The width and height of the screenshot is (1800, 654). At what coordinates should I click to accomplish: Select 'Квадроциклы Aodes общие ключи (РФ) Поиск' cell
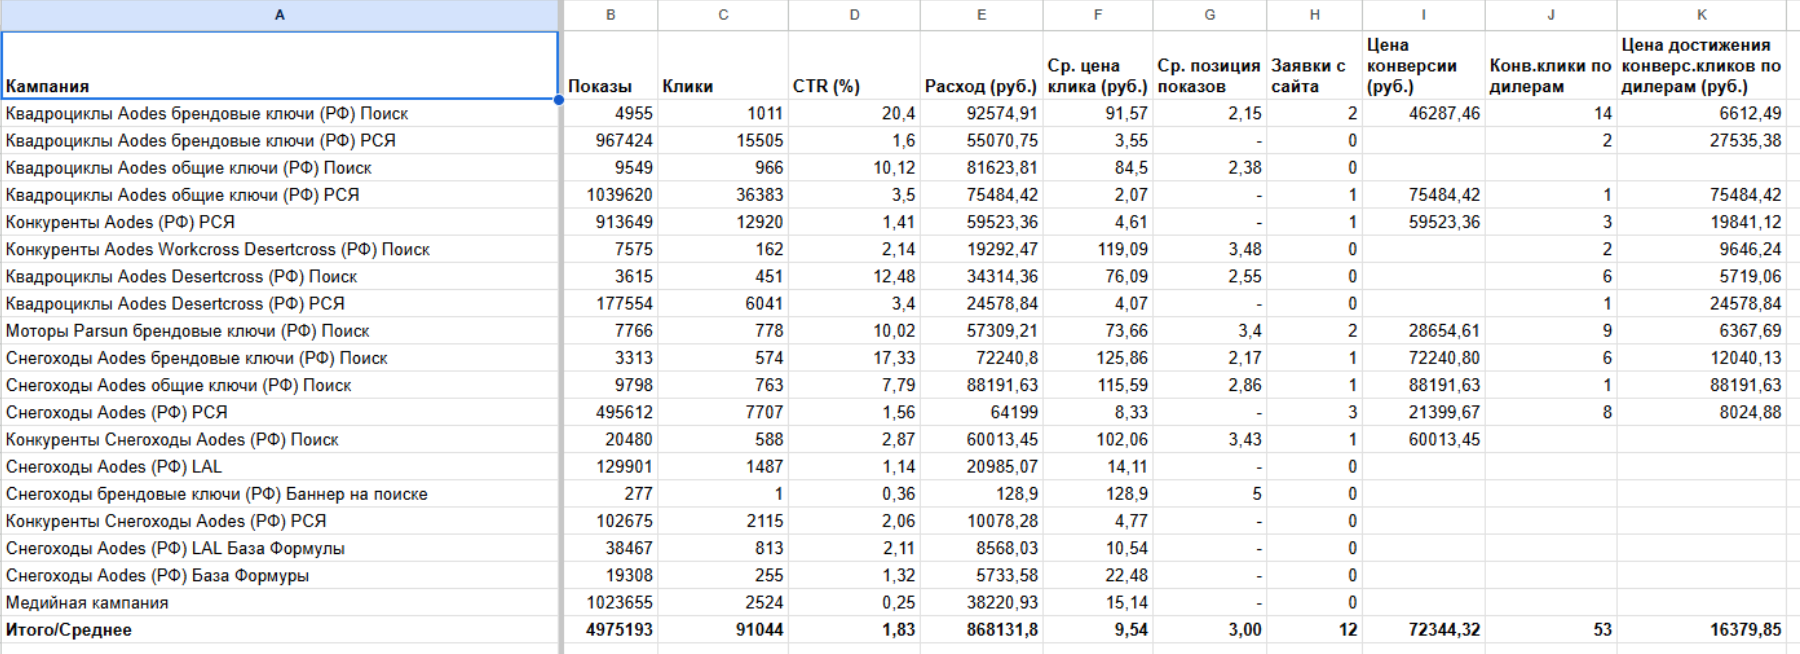click(280, 167)
